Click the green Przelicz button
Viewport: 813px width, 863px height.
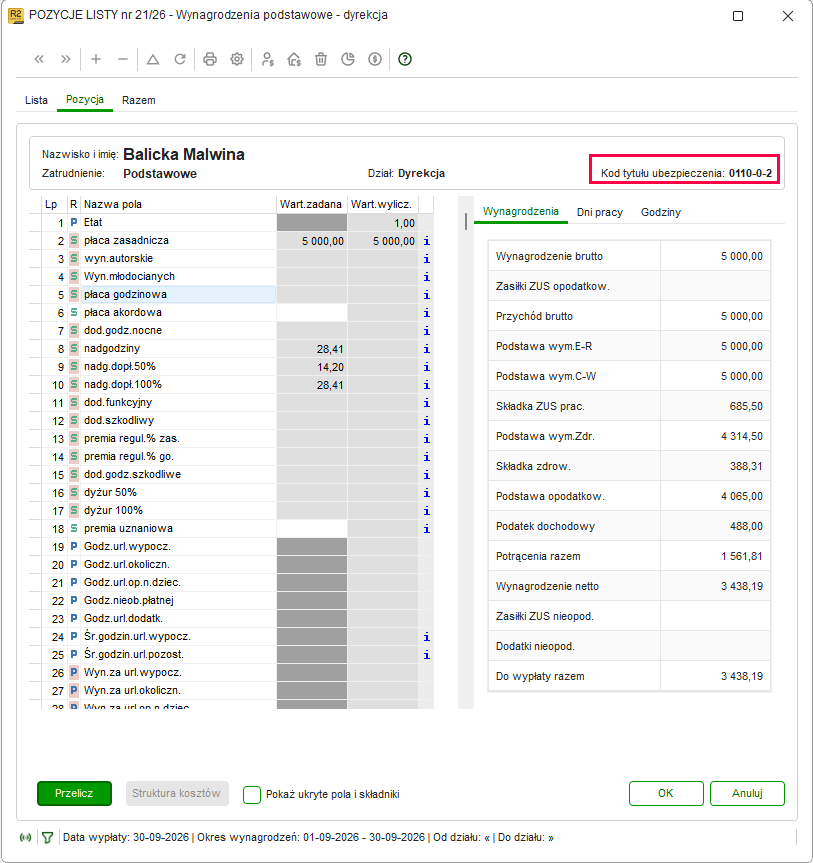74,794
